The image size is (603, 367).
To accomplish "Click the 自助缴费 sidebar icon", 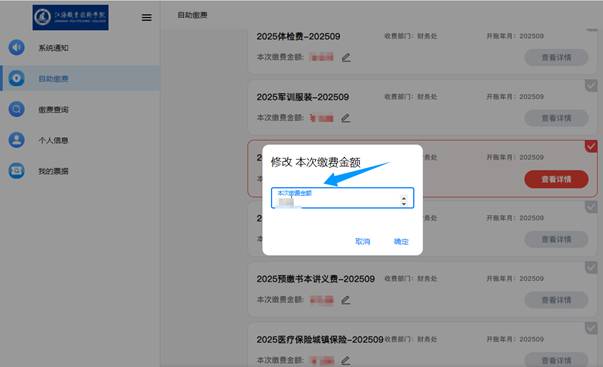I will coord(17,78).
